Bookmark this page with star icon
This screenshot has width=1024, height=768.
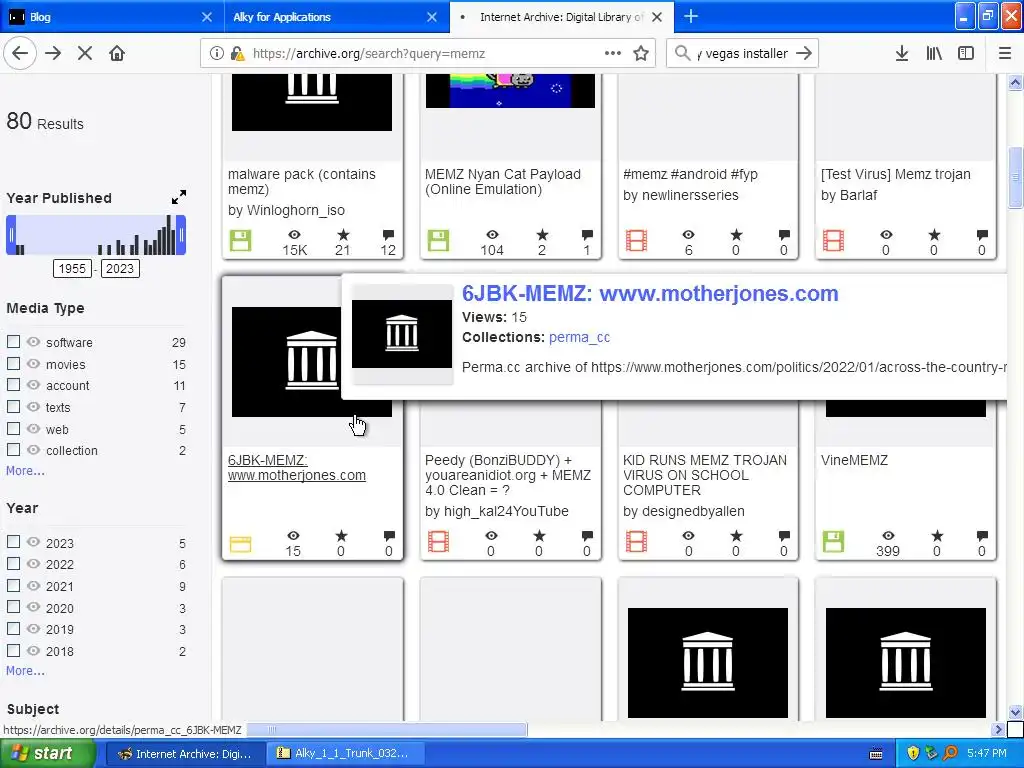tap(641, 54)
